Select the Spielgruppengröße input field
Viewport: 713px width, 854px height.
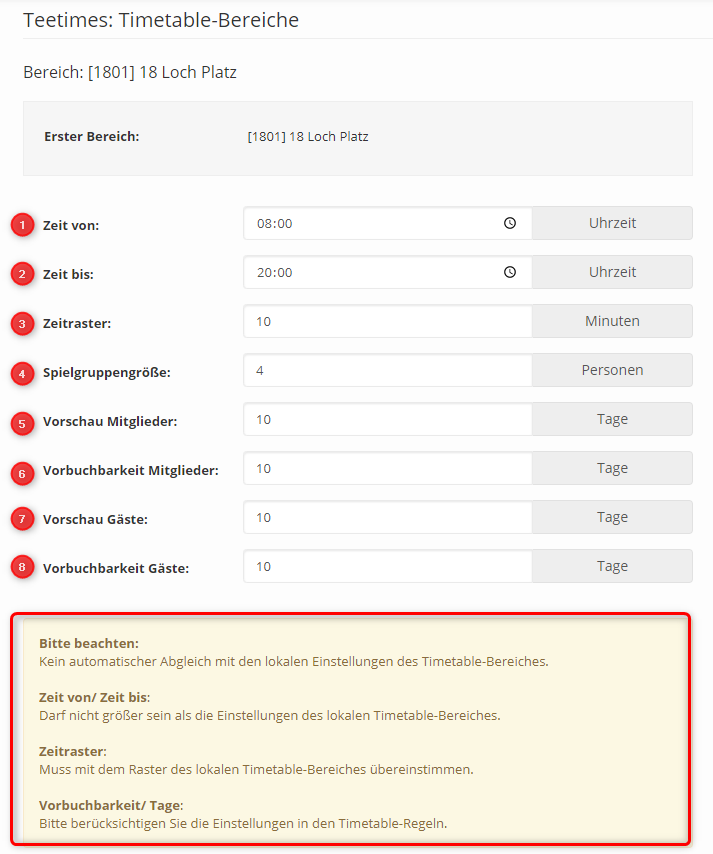[387, 370]
